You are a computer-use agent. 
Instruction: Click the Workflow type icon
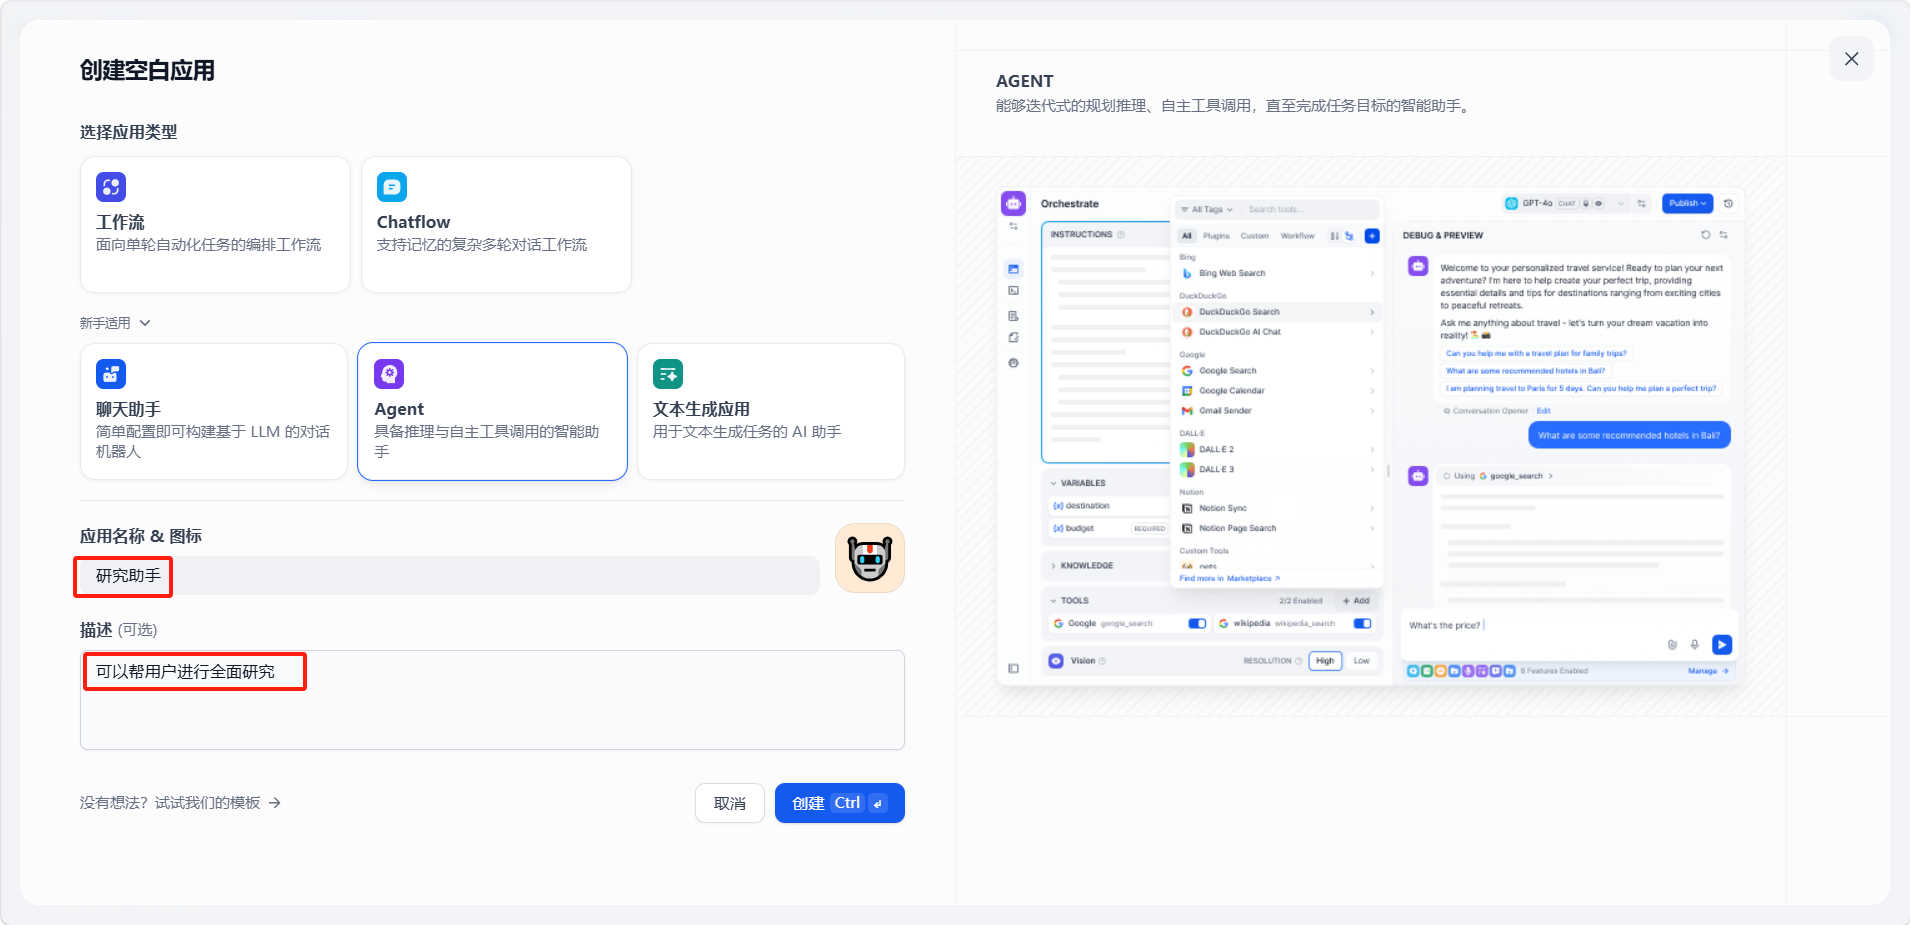coord(111,187)
